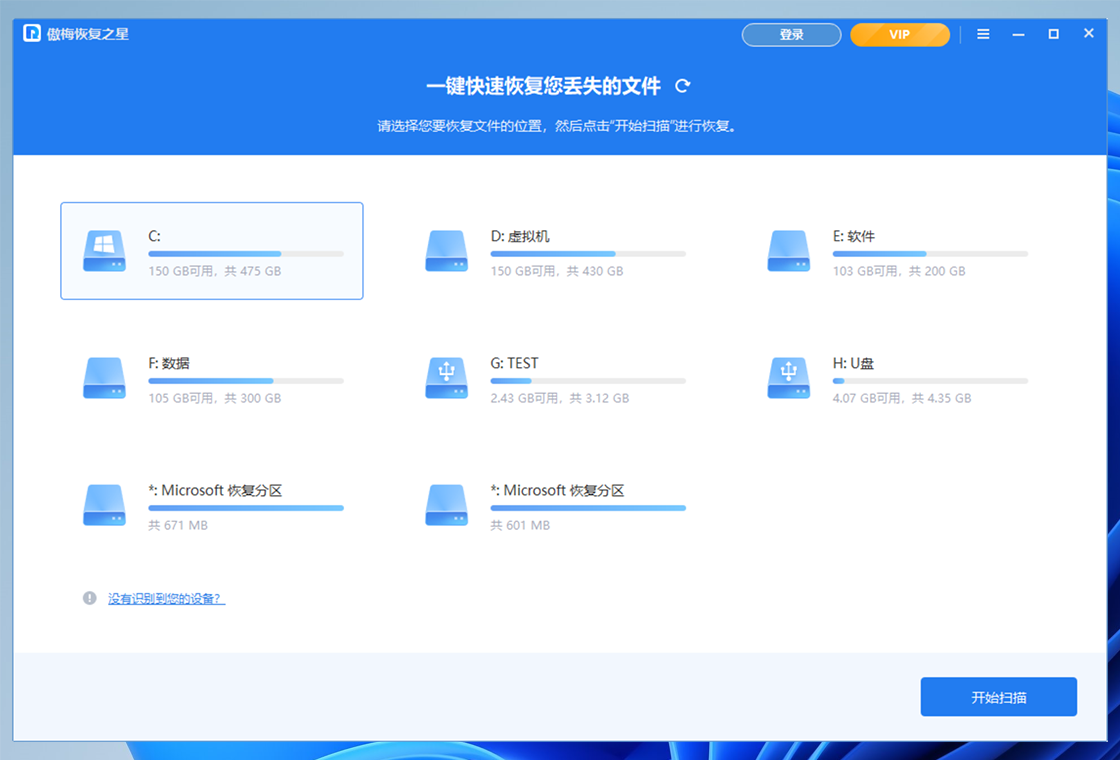Click the E: 软件 usage bar

click(x=930, y=254)
